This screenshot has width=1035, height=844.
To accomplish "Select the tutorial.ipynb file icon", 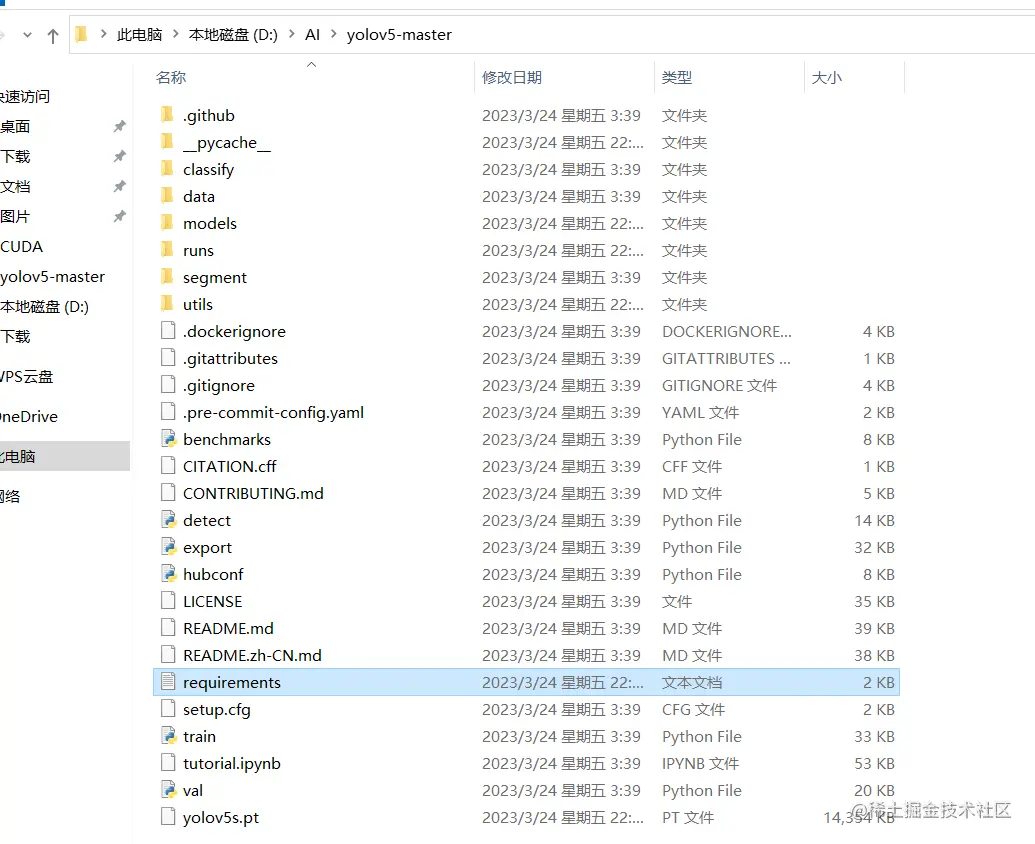I will coord(168,763).
